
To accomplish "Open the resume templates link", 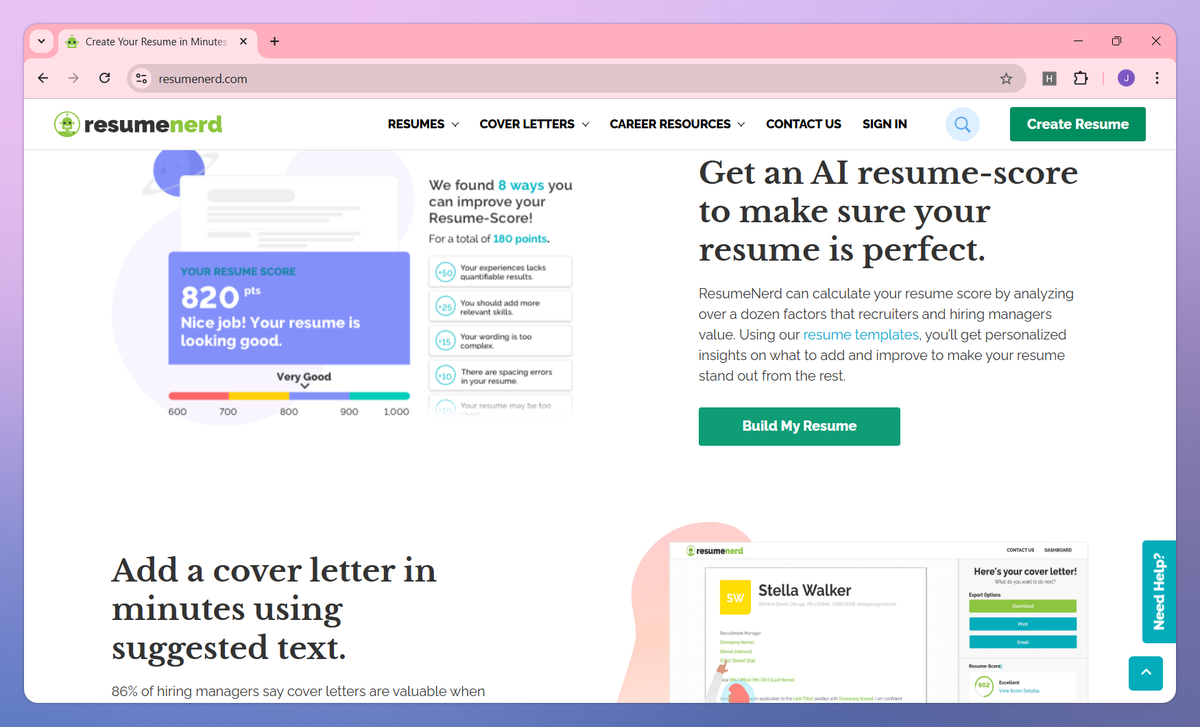I will pyautogui.click(x=860, y=335).
